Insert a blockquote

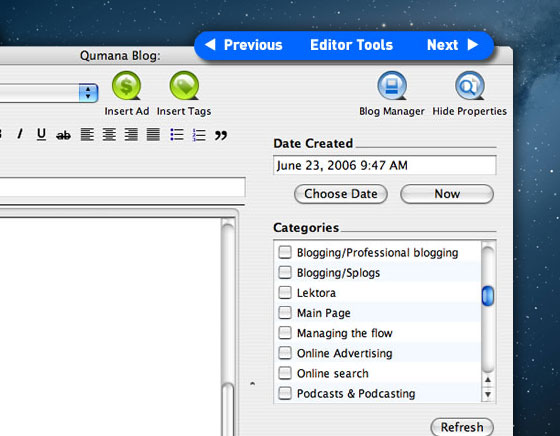pyautogui.click(x=221, y=135)
